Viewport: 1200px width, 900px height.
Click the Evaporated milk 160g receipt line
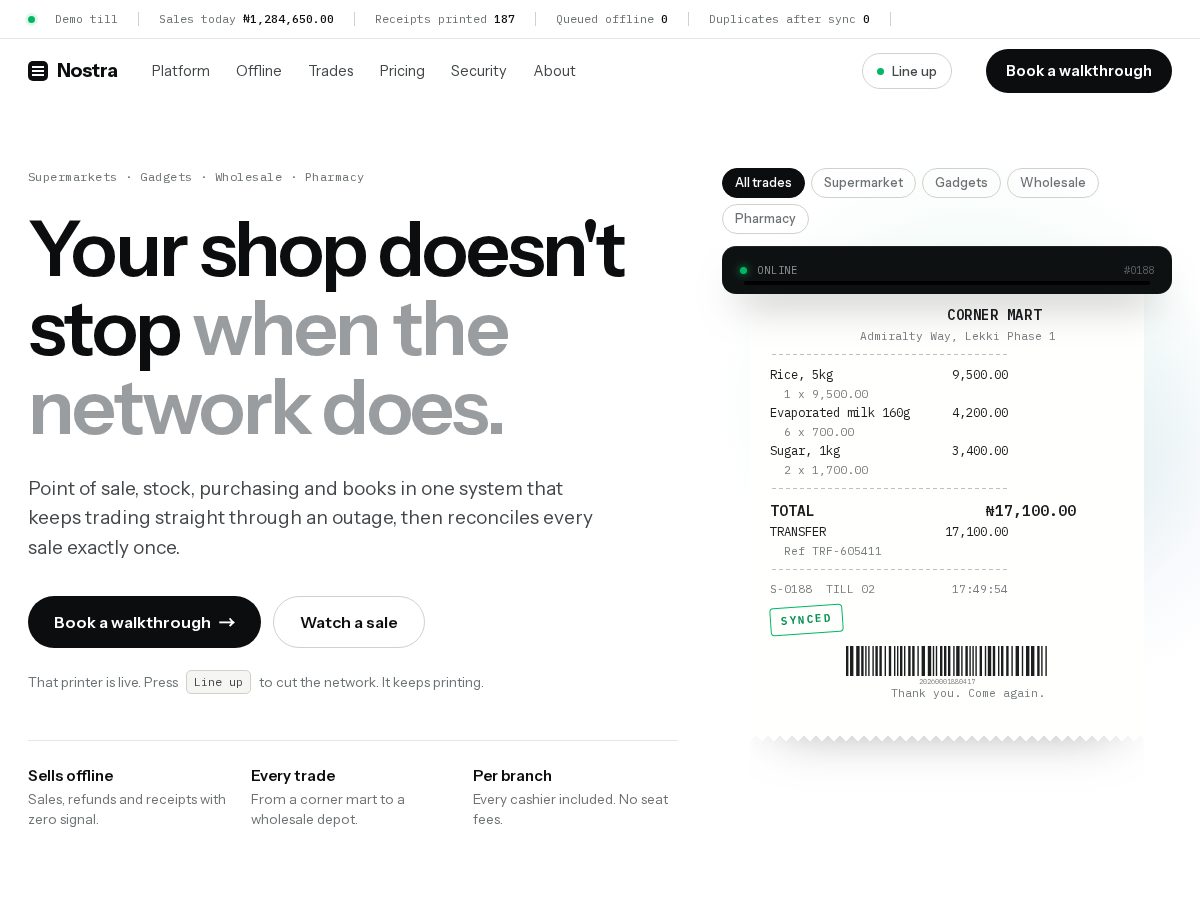(889, 413)
